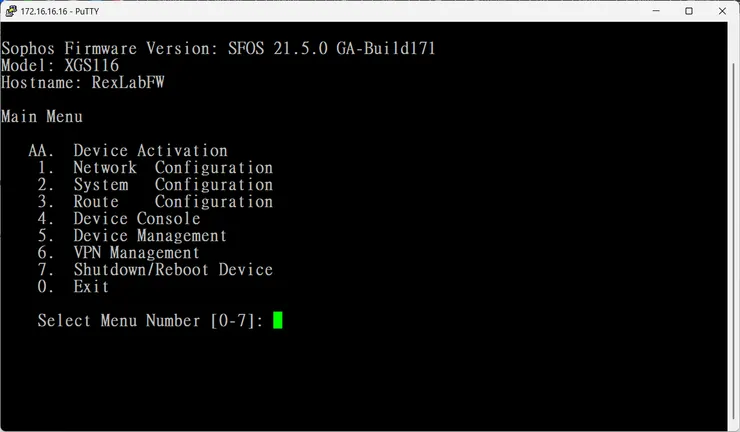Click the Main Menu heading text
The image size is (740, 432).
pos(42,117)
